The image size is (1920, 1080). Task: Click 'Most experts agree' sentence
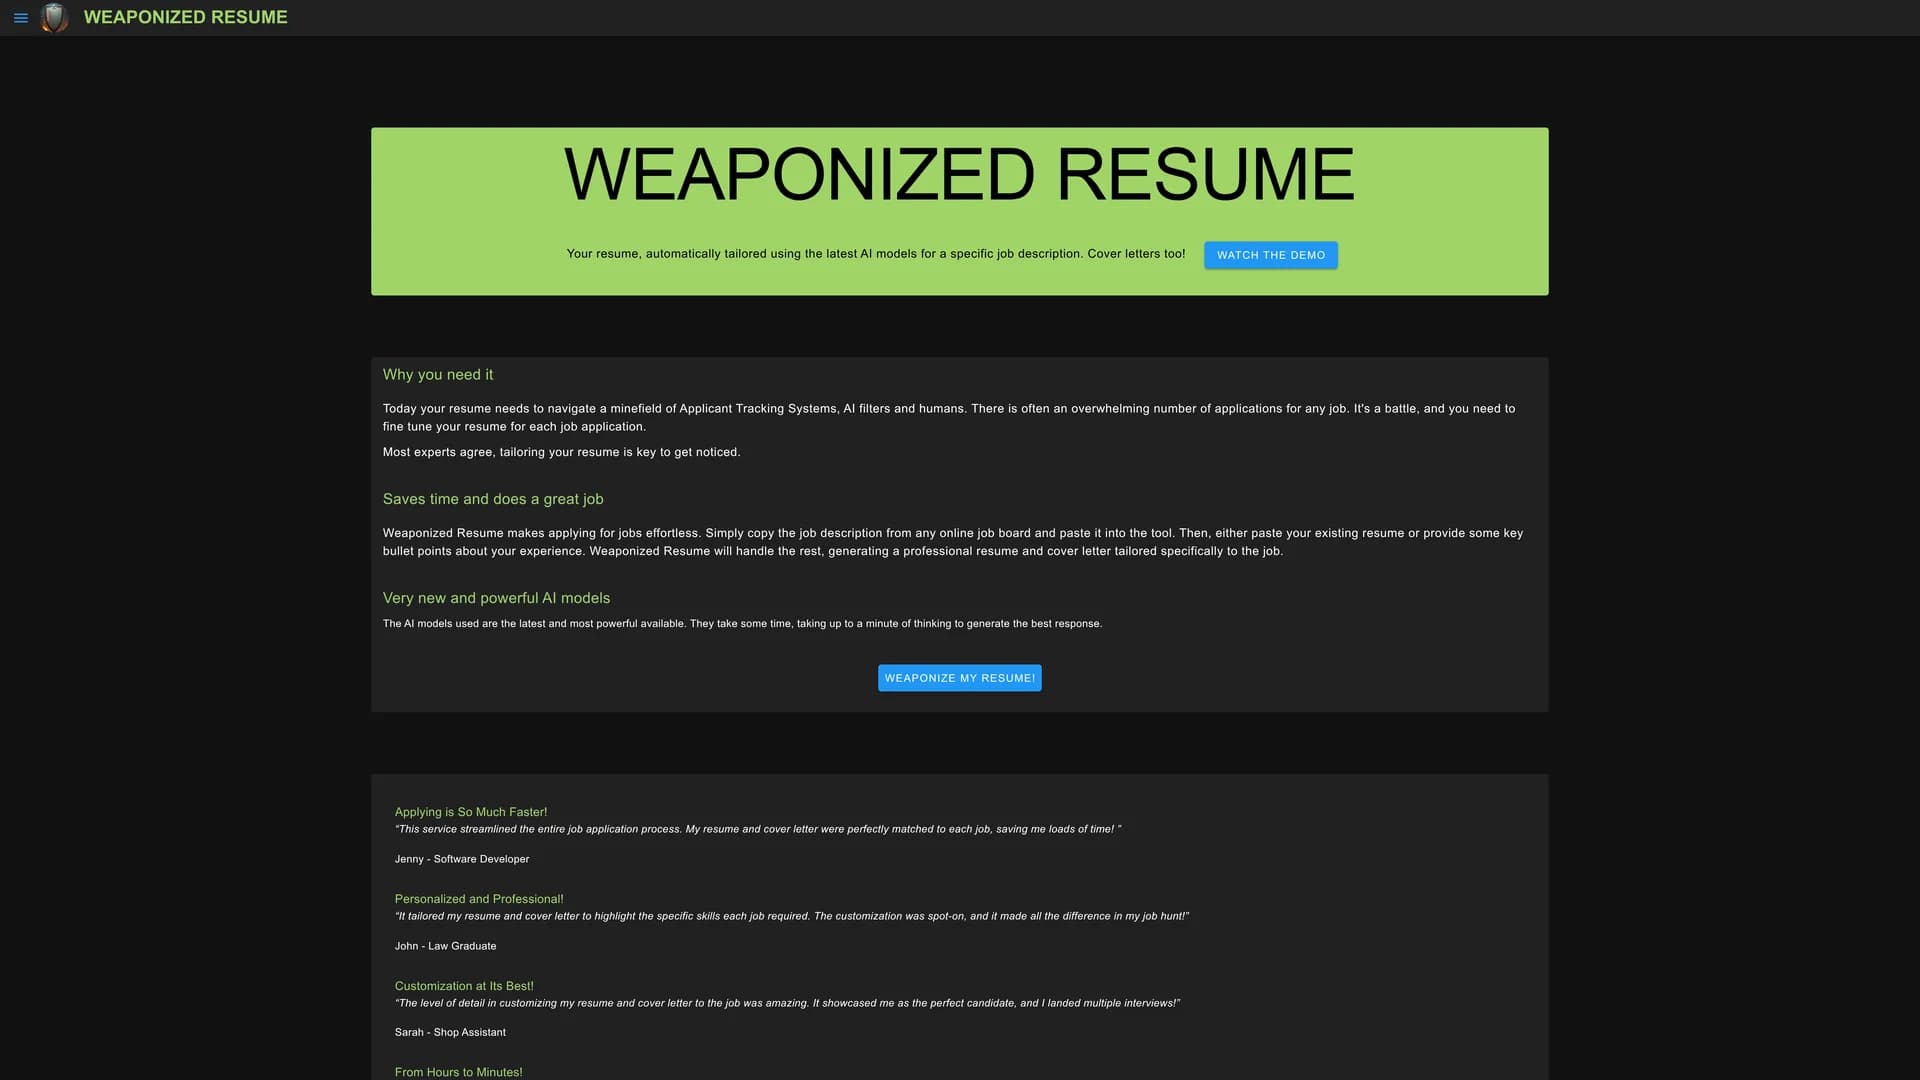561,452
